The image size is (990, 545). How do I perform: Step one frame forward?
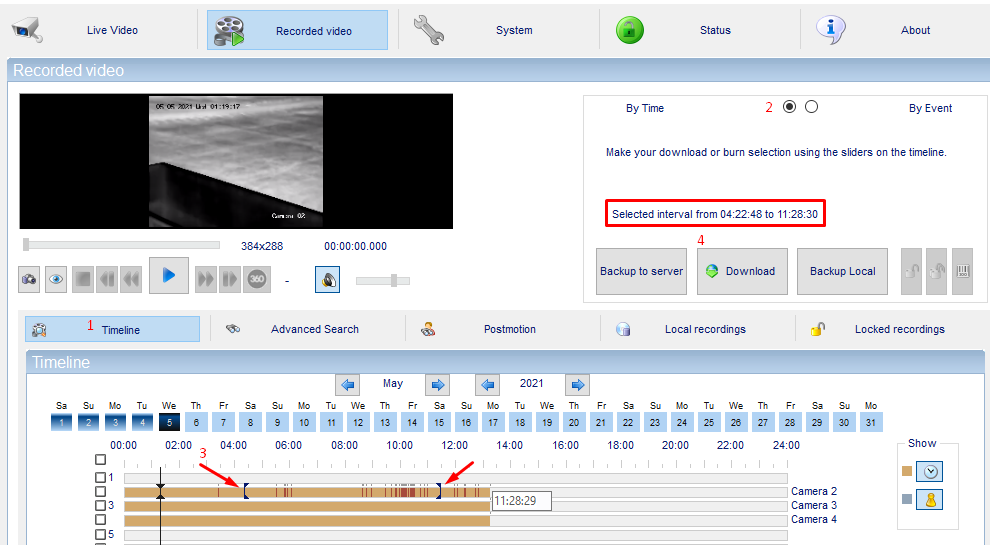pos(230,279)
